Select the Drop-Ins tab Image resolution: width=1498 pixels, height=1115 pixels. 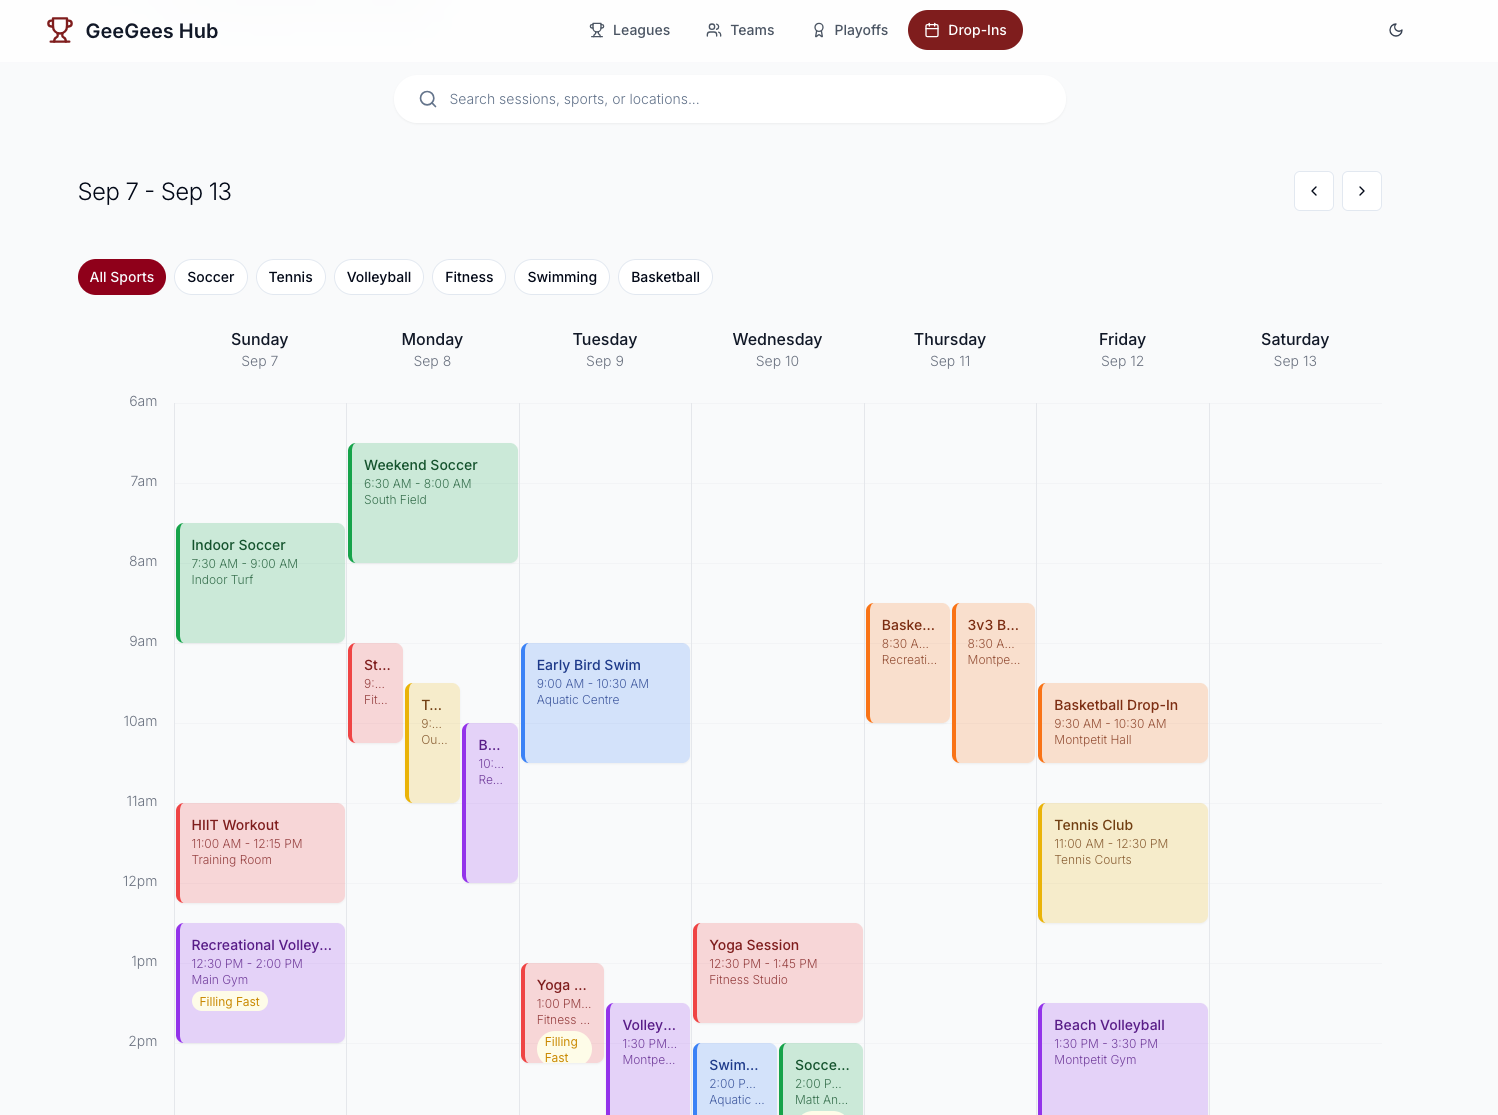click(x=965, y=30)
